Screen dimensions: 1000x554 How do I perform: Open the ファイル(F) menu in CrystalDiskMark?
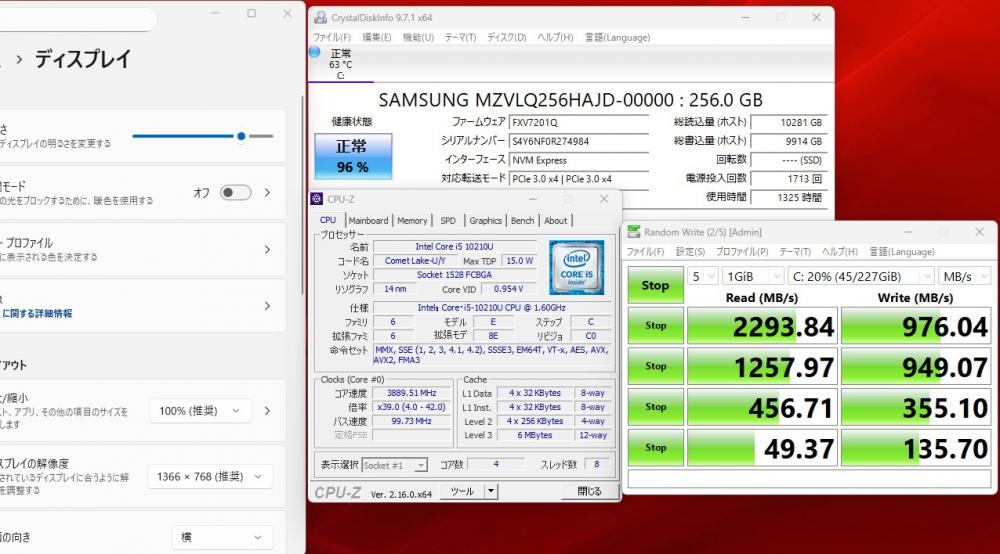[645, 252]
